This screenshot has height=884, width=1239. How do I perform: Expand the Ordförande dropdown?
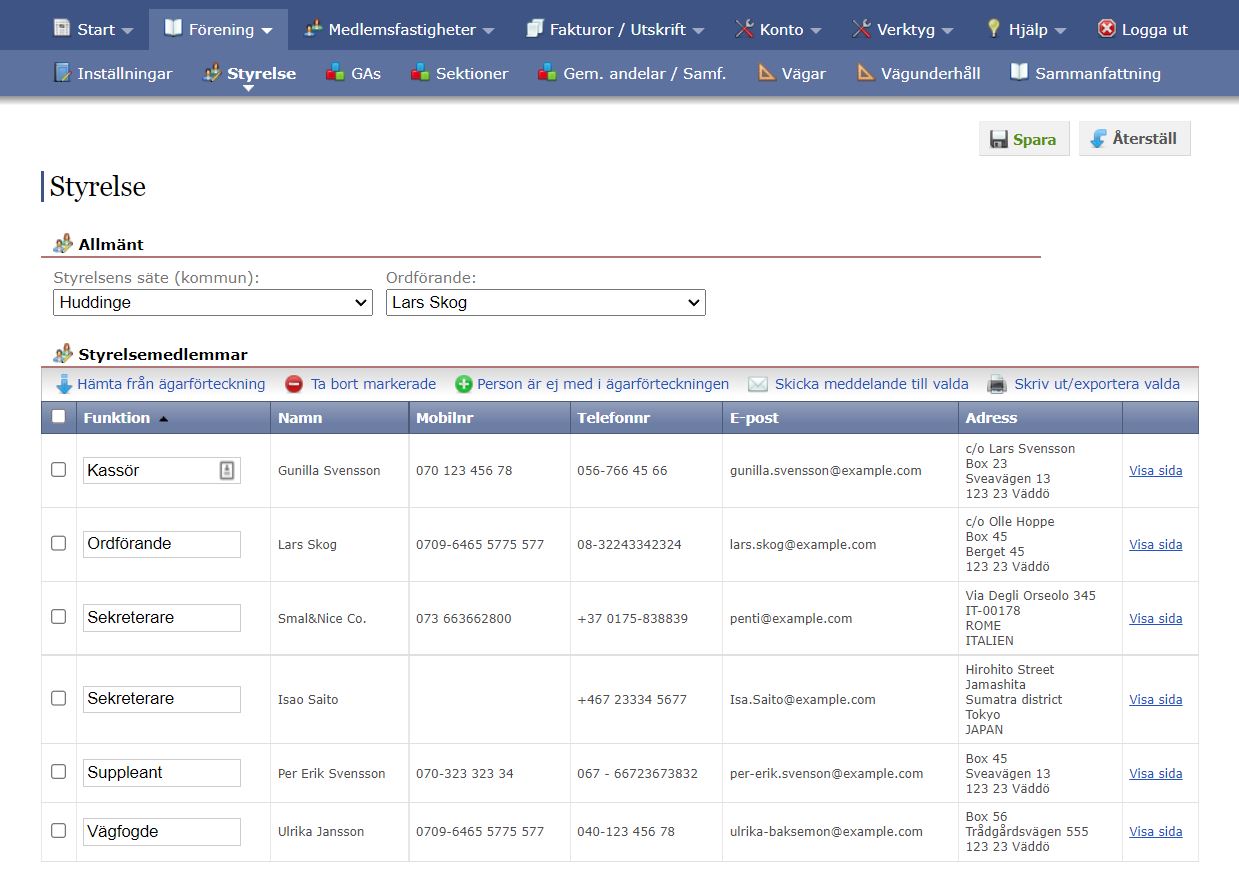pyautogui.click(x=545, y=302)
